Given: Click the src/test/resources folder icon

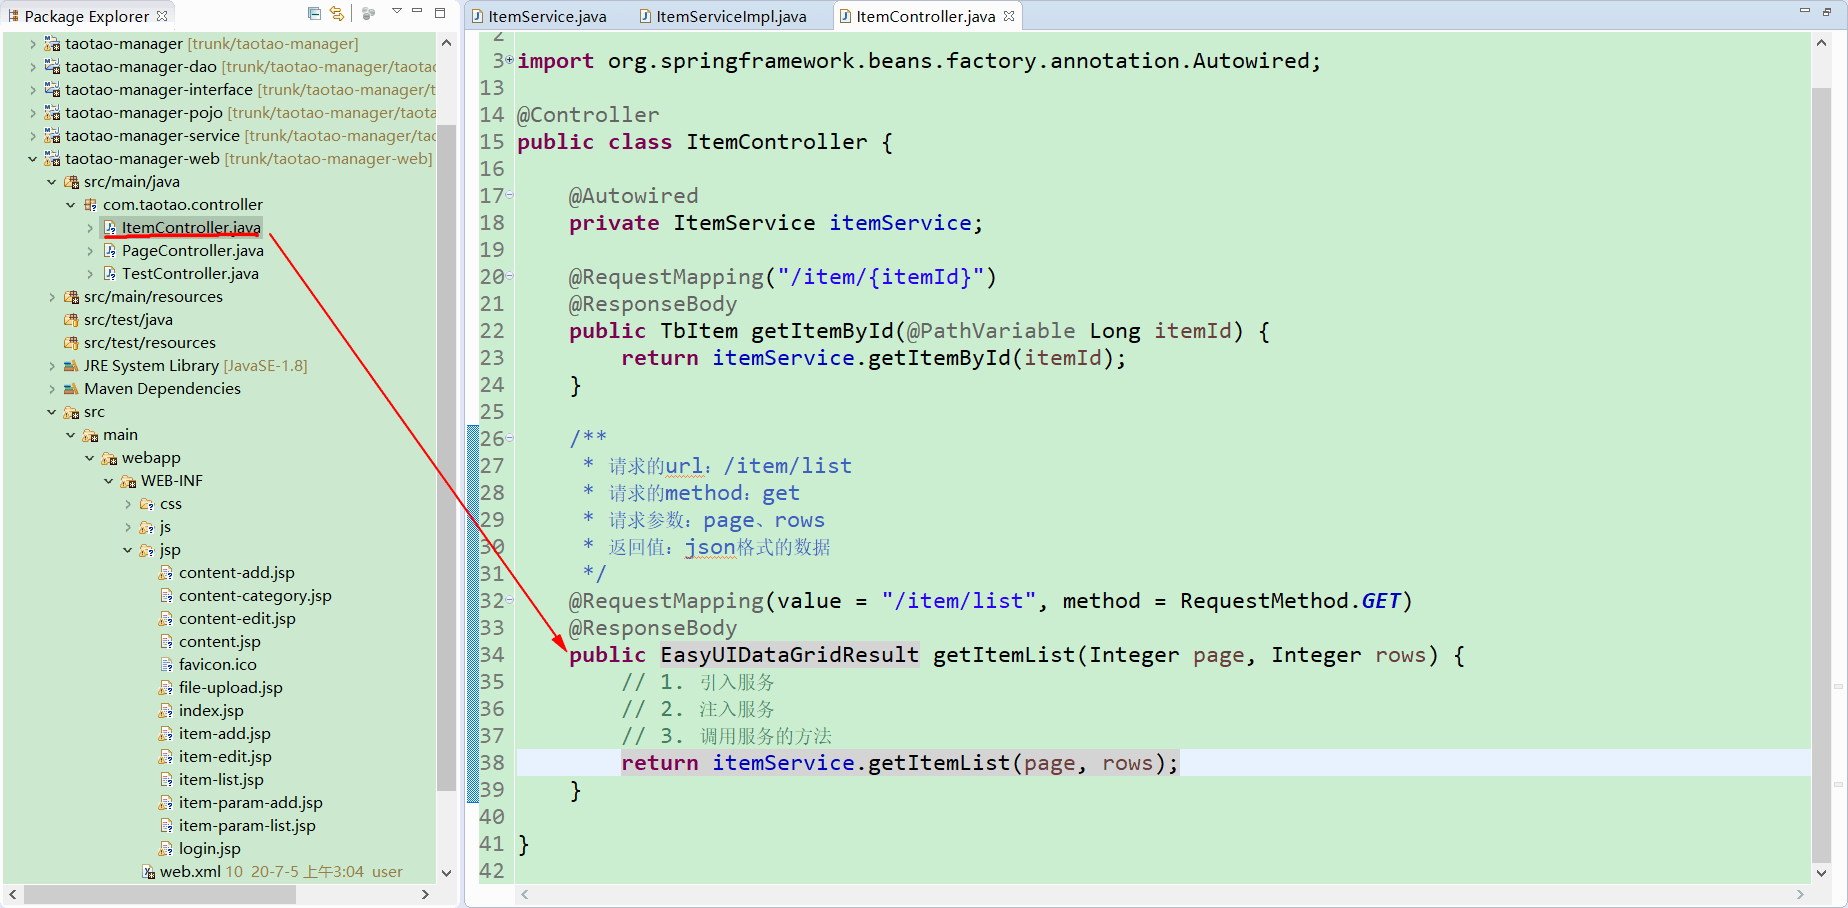Looking at the screenshot, I should pos(71,343).
